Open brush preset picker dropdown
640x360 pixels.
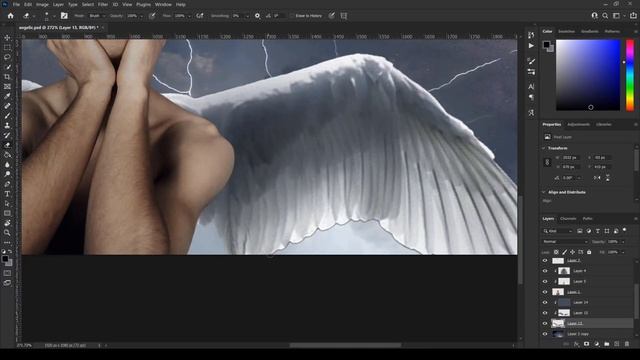54,16
